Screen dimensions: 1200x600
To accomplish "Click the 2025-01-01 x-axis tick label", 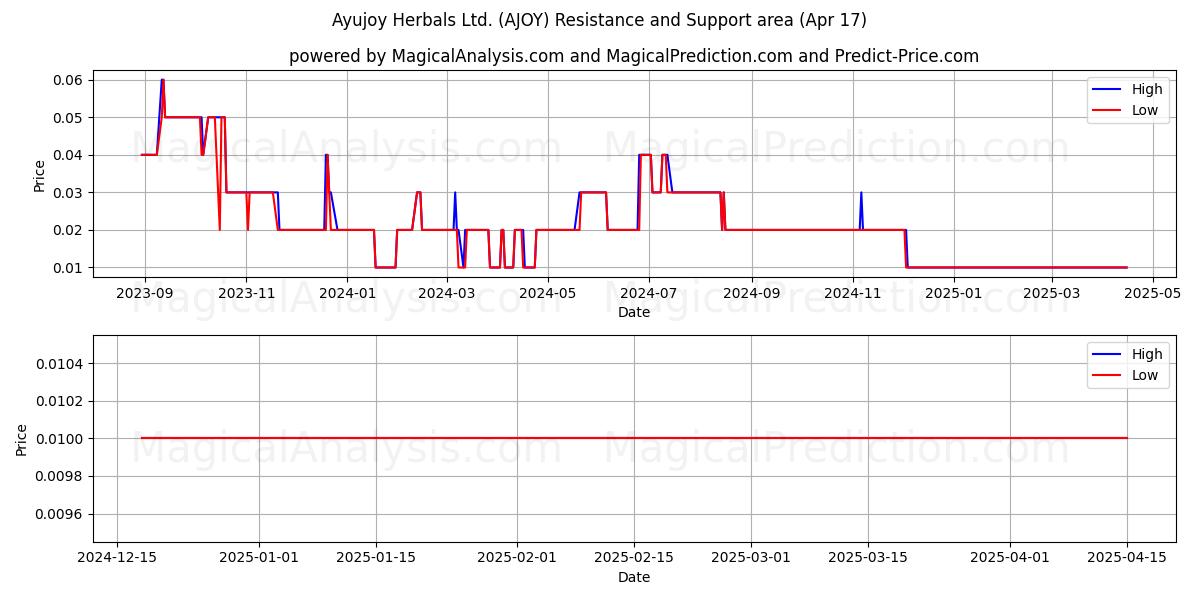I will (259, 559).
